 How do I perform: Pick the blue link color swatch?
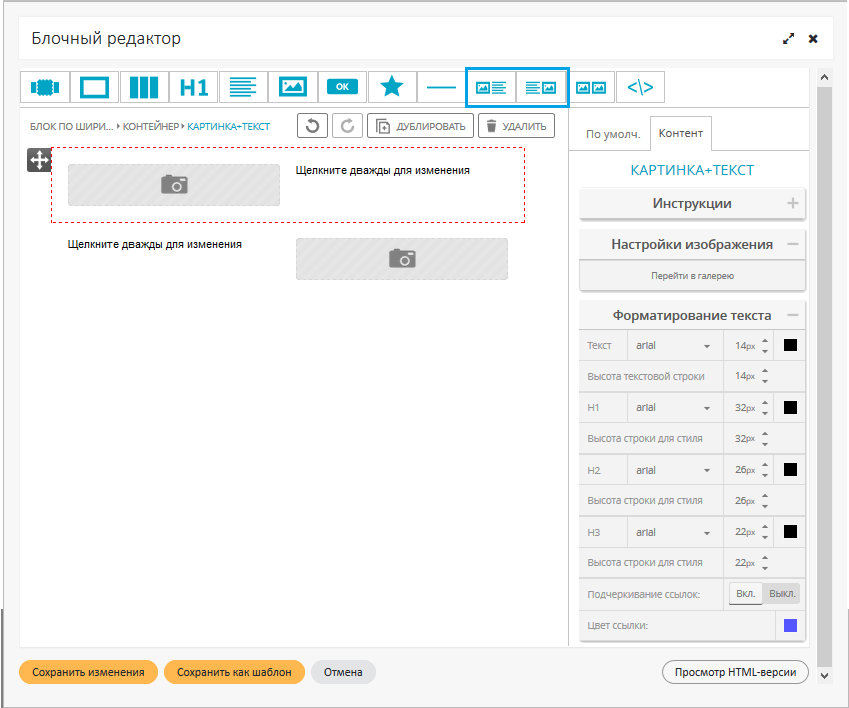(790, 626)
